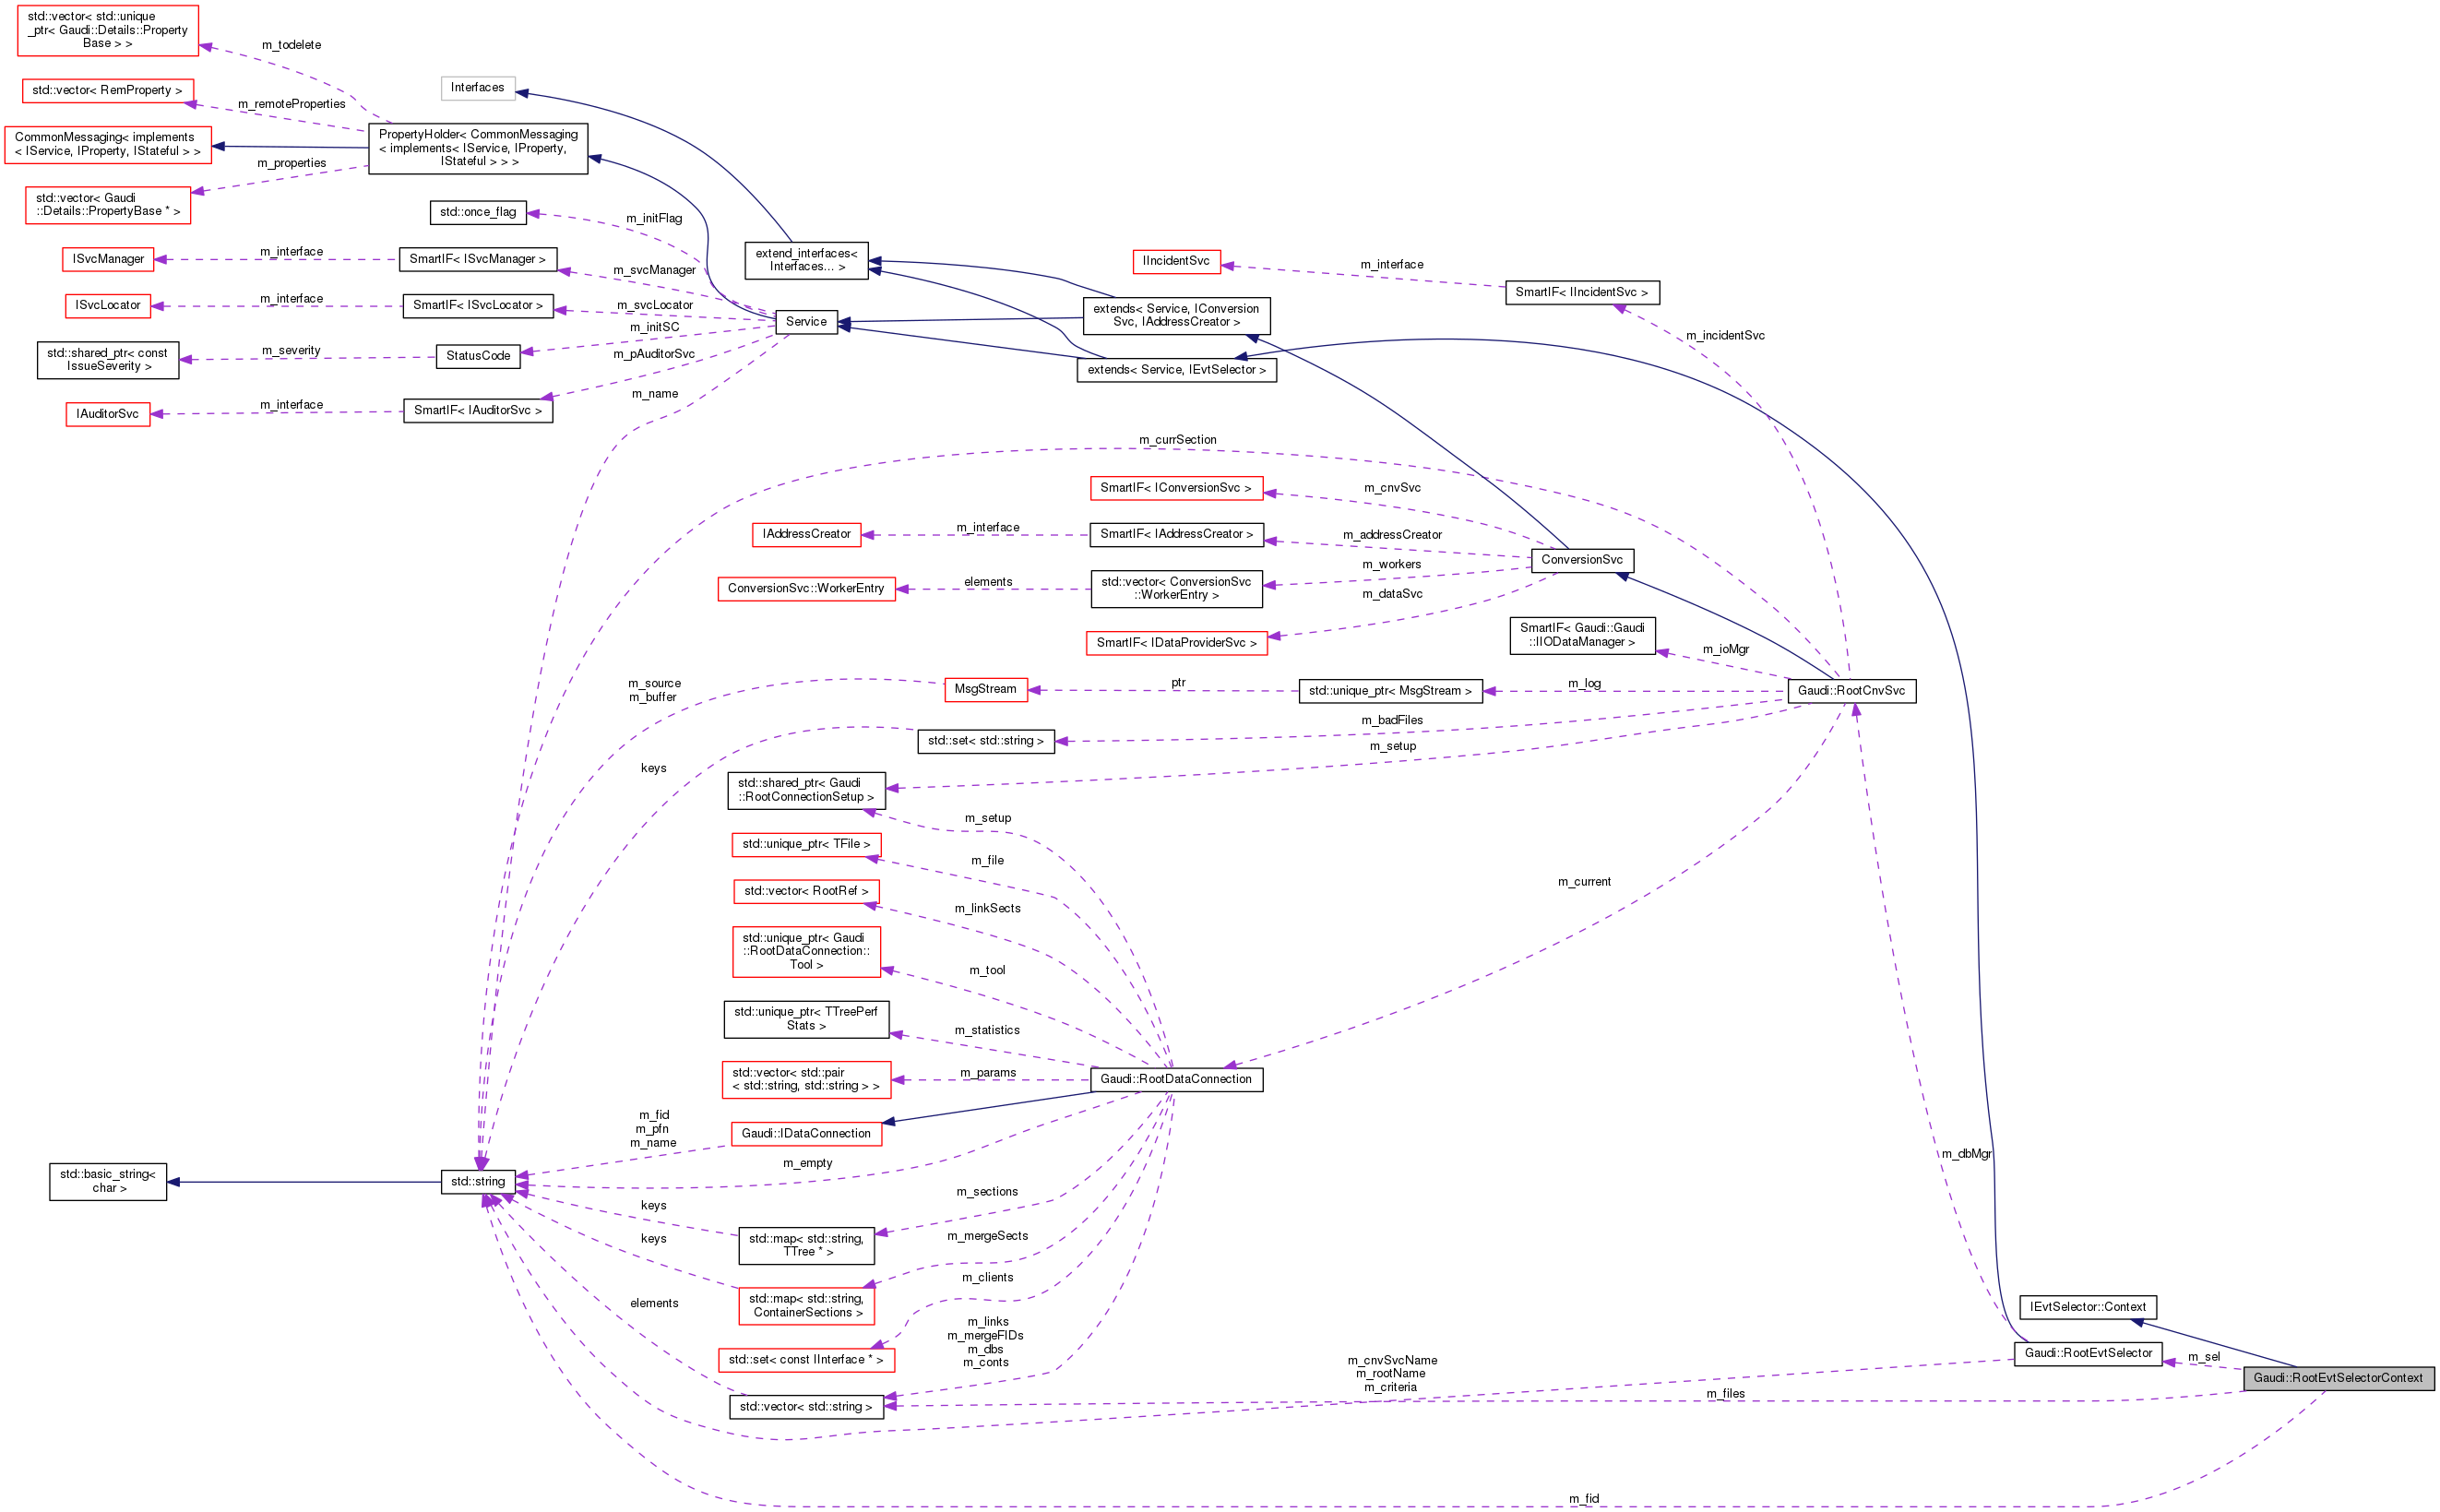Click the m_todelete edge label

pos(291,45)
